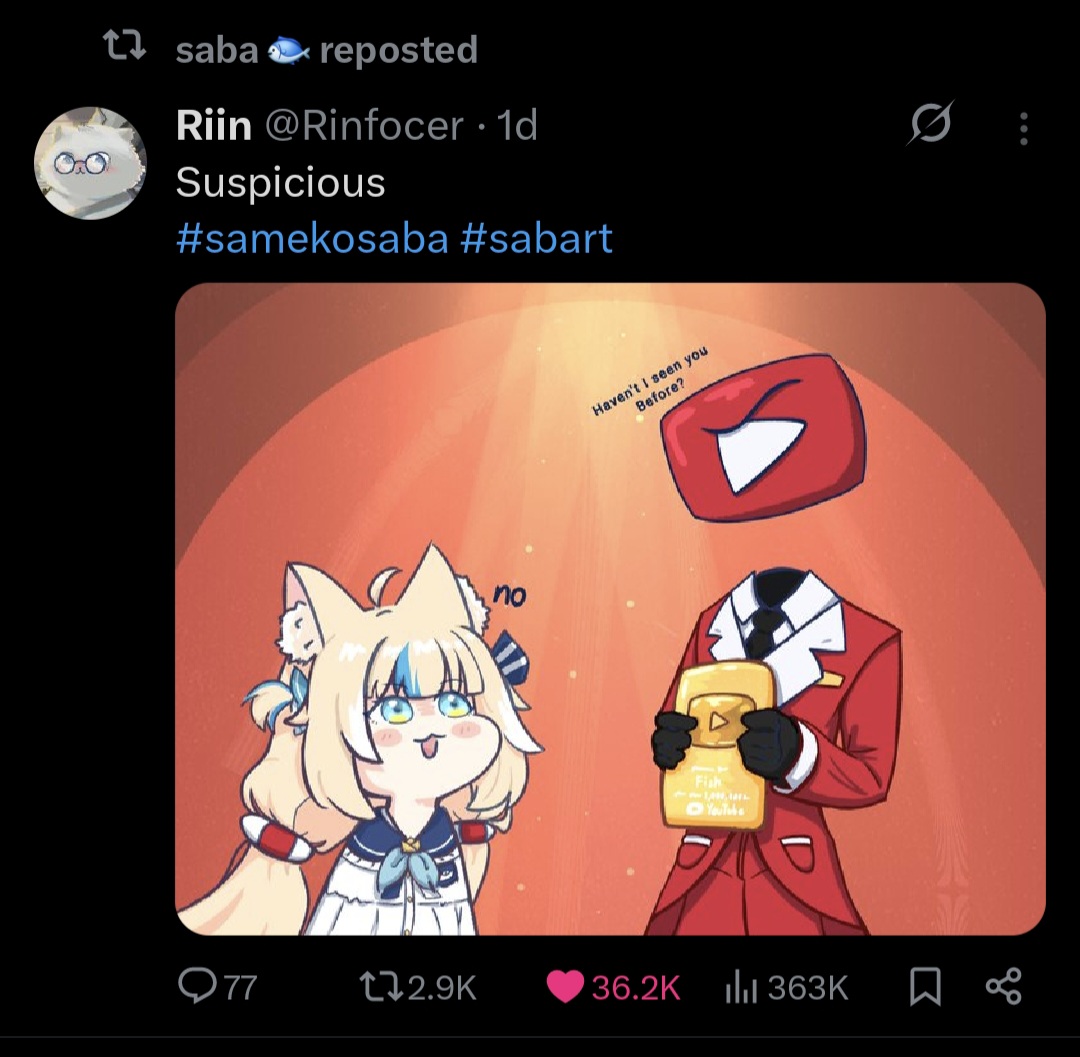Open the fan art image full view
Viewport: 1080px width, 1057px height.
[610, 609]
